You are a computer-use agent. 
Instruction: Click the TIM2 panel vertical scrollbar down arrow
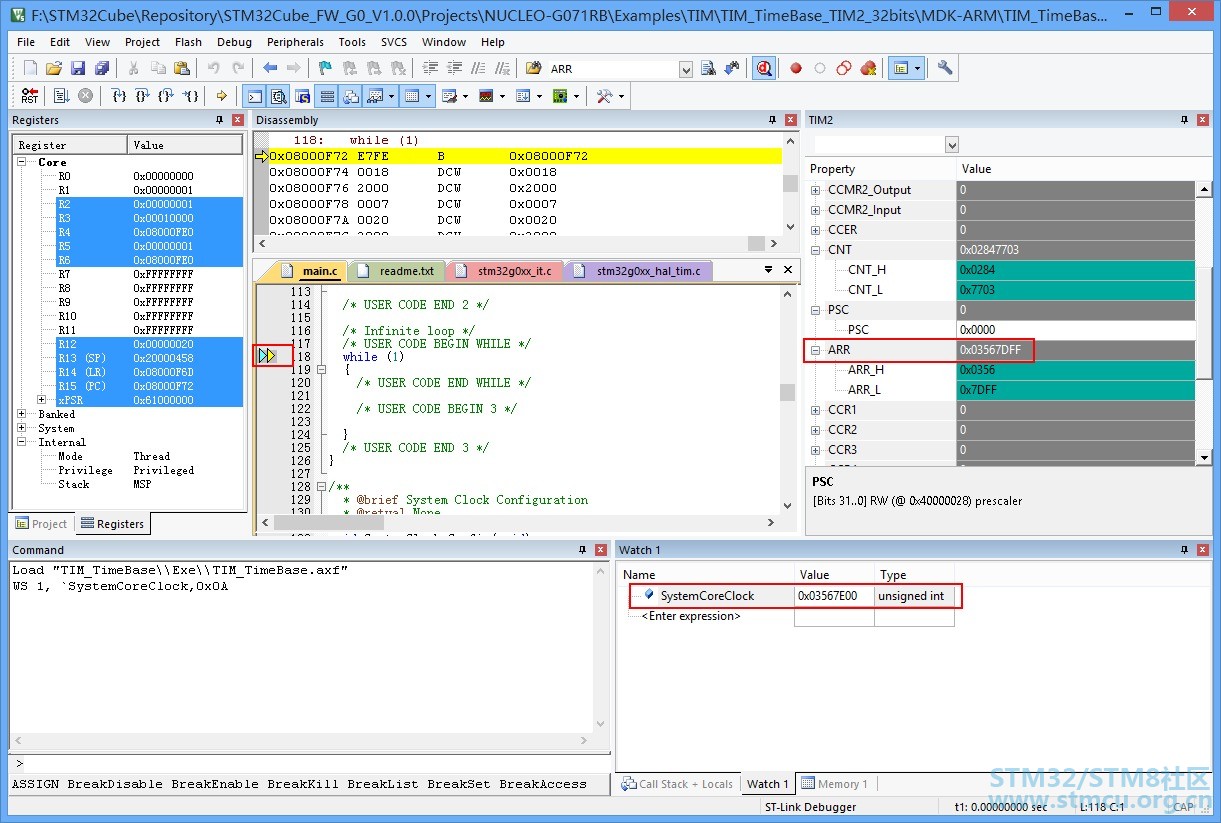point(1204,457)
